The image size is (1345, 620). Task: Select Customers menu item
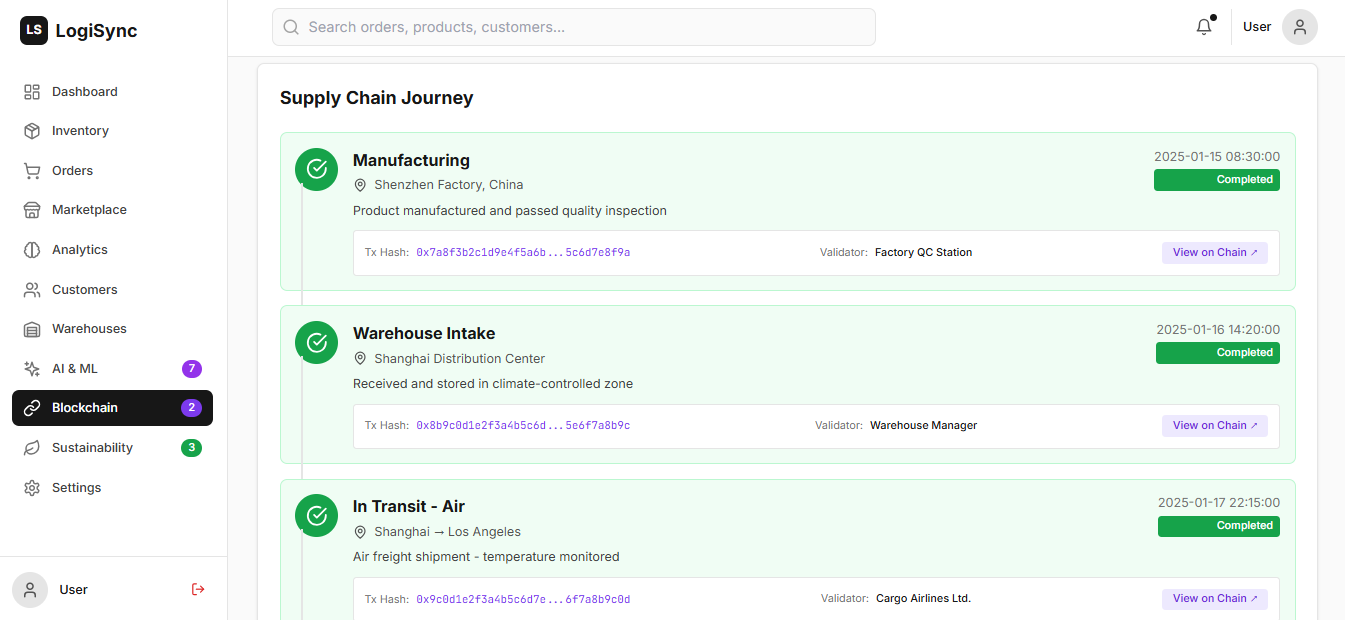[112, 290]
